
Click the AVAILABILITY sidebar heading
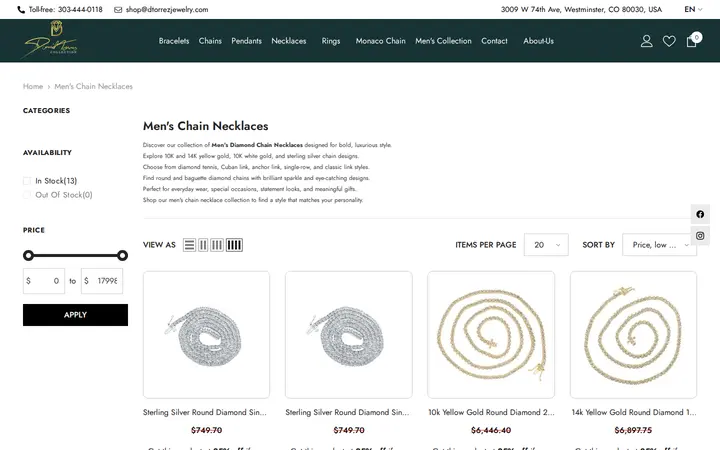47,152
